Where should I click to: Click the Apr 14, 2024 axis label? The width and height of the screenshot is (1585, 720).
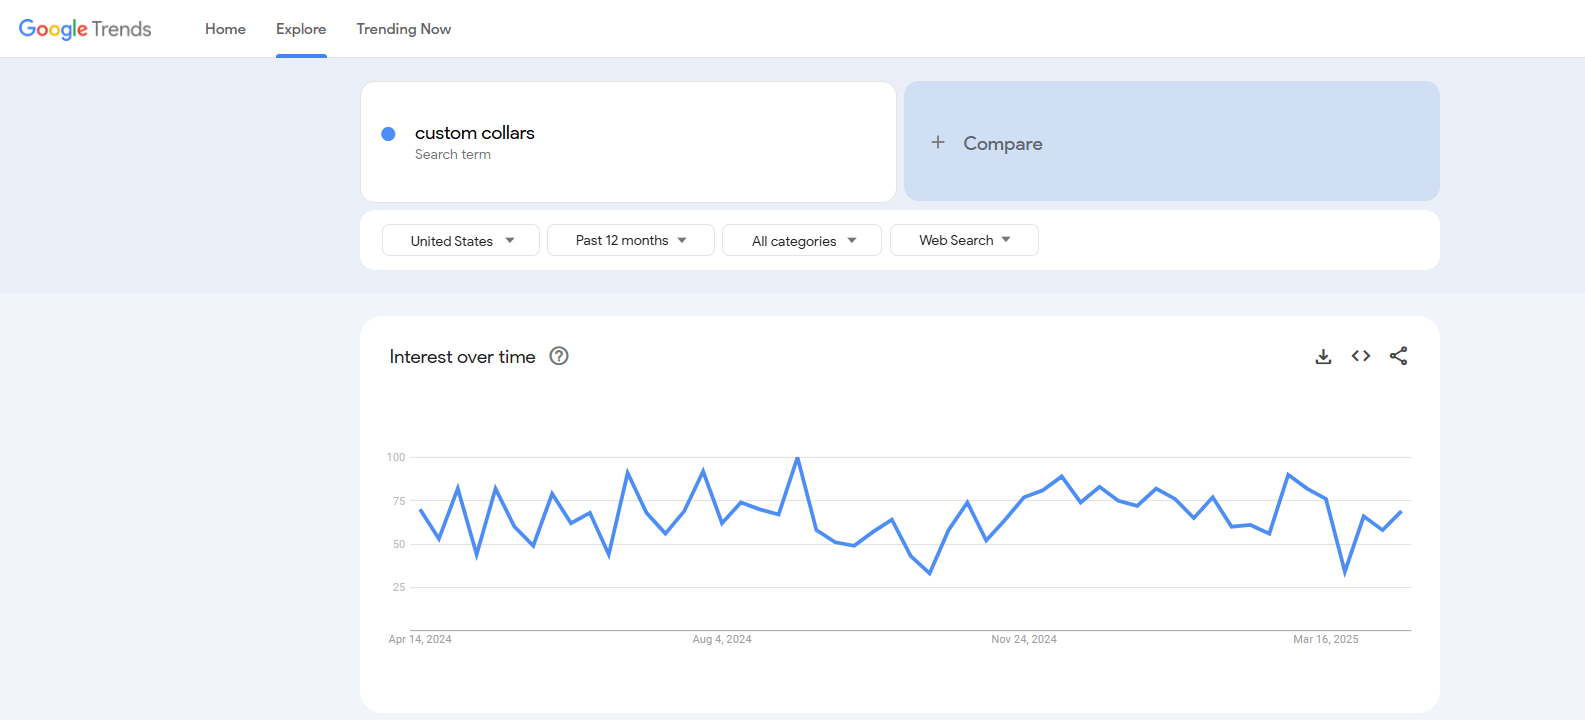coord(420,639)
